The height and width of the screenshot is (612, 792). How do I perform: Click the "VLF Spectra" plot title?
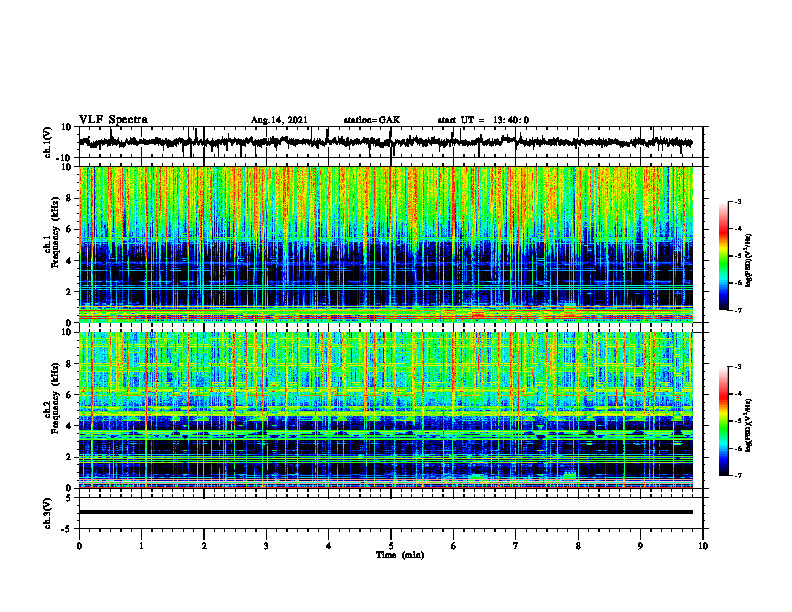(x=113, y=120)
